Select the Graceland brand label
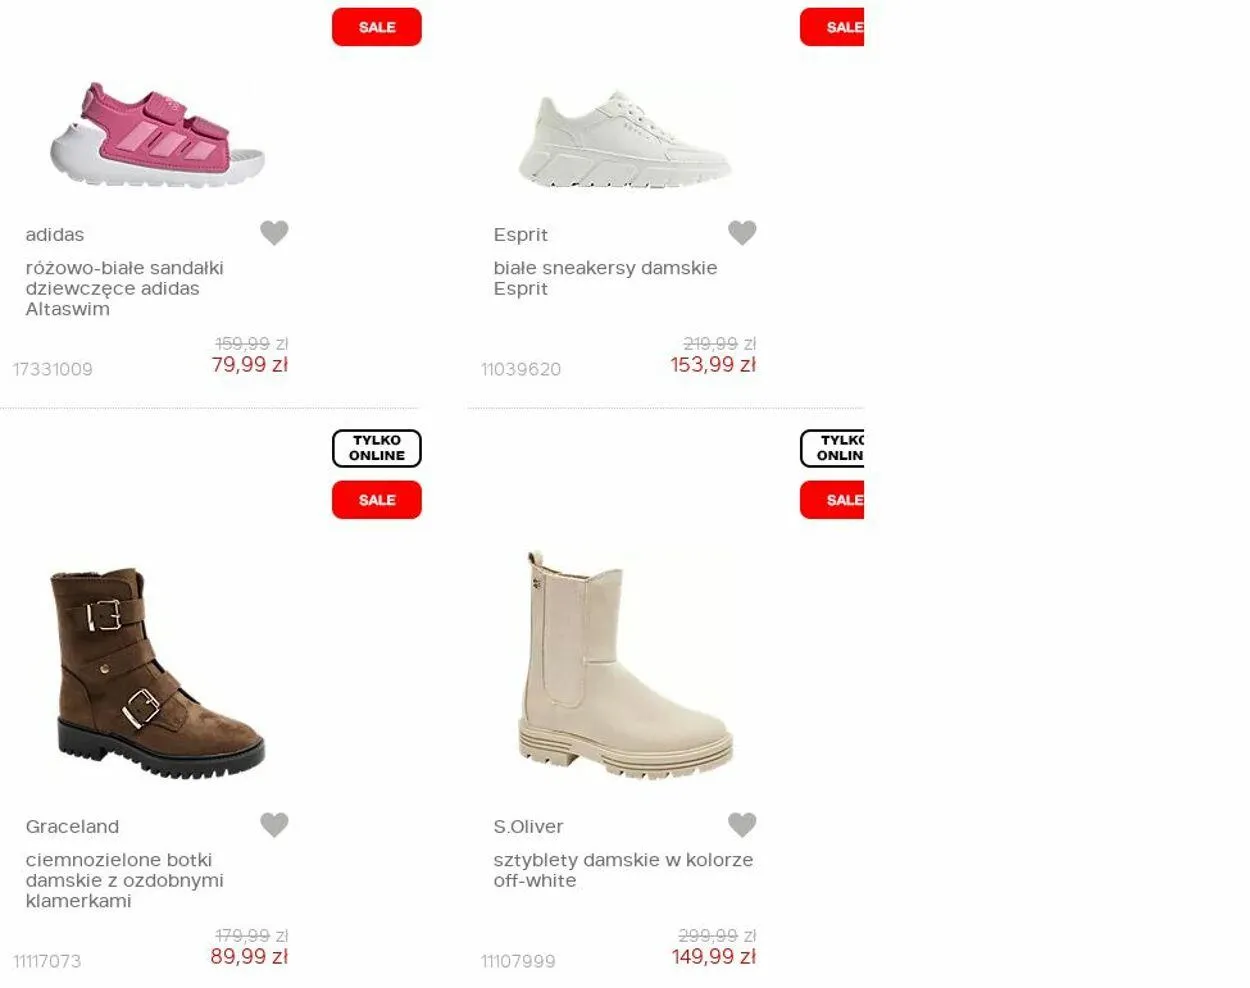1250x988 pixels. point(72,827)
